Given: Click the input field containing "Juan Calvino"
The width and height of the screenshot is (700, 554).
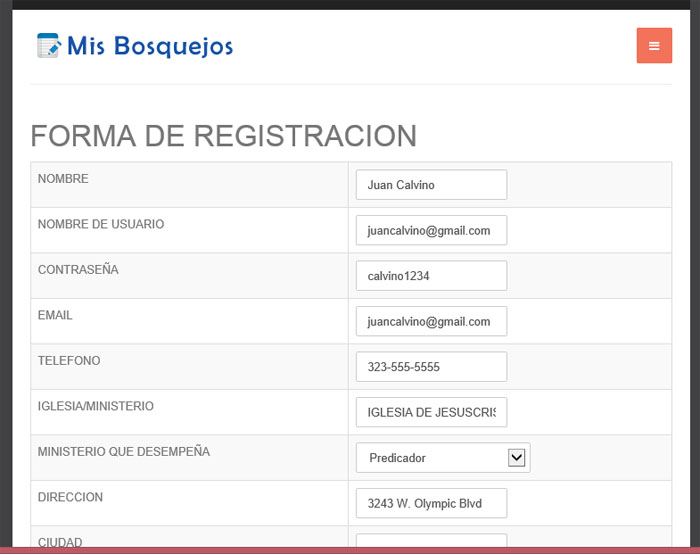Looking at the screenshot, I should (x=431, y=185).
